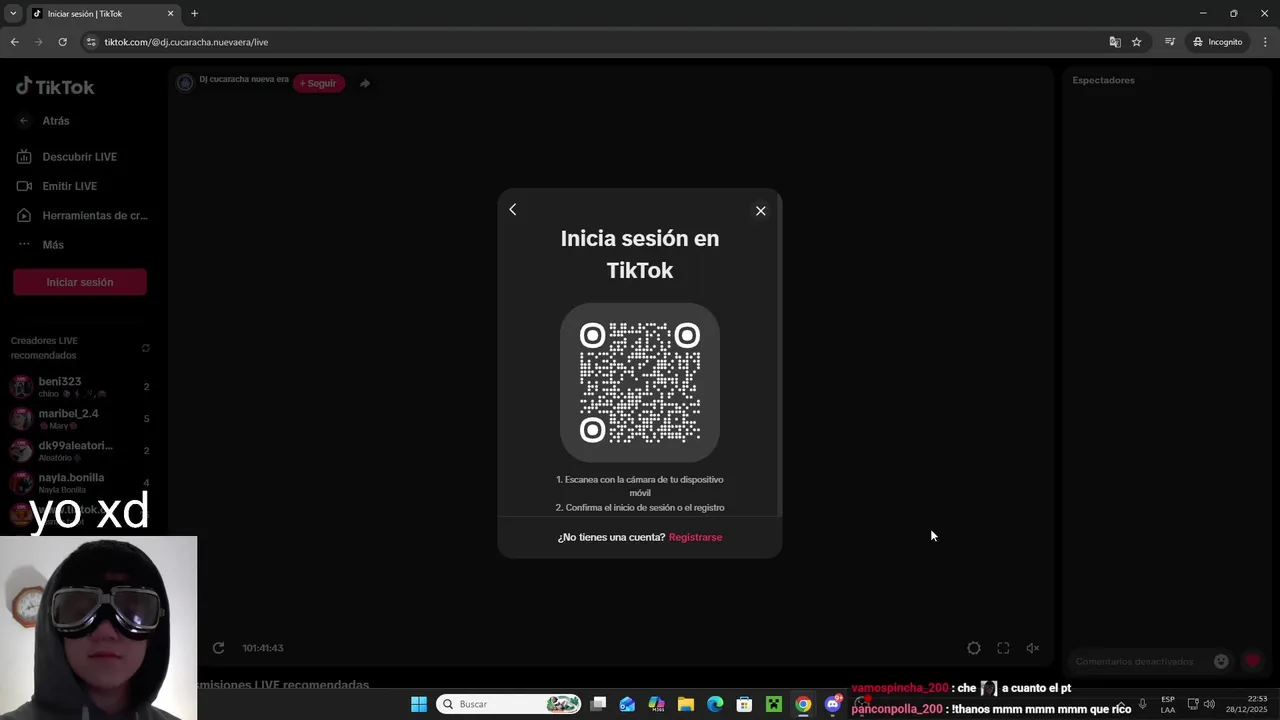Image resolution: width=1280 pixels, height=720 pixels.
Task: Click the microphone icon in the system tray
Action: point(1142,704)
